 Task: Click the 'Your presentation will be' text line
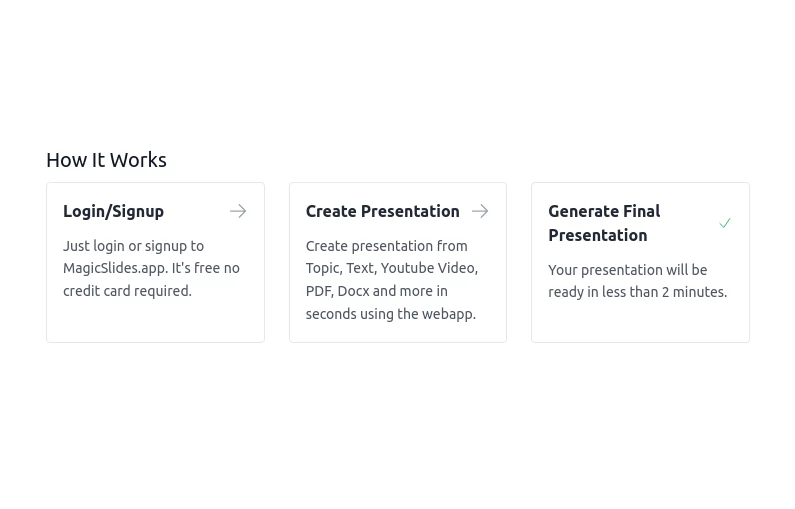(x=627, y=270)
